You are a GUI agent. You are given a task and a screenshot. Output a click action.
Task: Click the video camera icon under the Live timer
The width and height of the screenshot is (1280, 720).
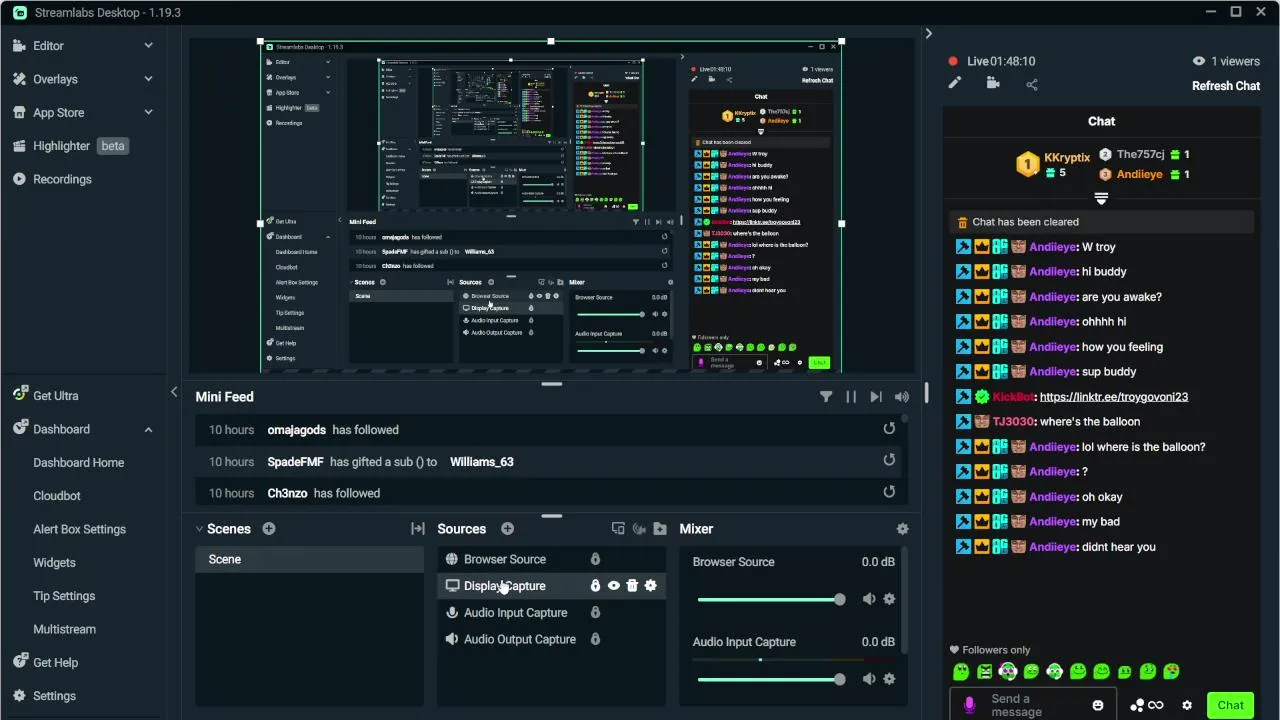(993, 83)
